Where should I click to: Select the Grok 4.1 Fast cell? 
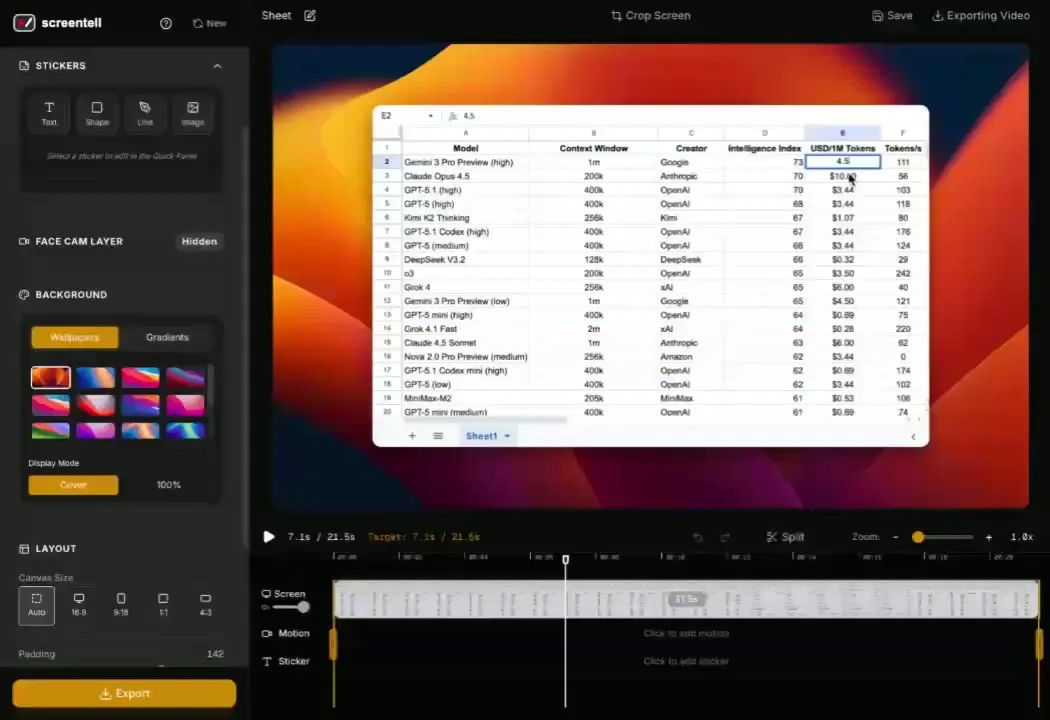coord(465,329)
